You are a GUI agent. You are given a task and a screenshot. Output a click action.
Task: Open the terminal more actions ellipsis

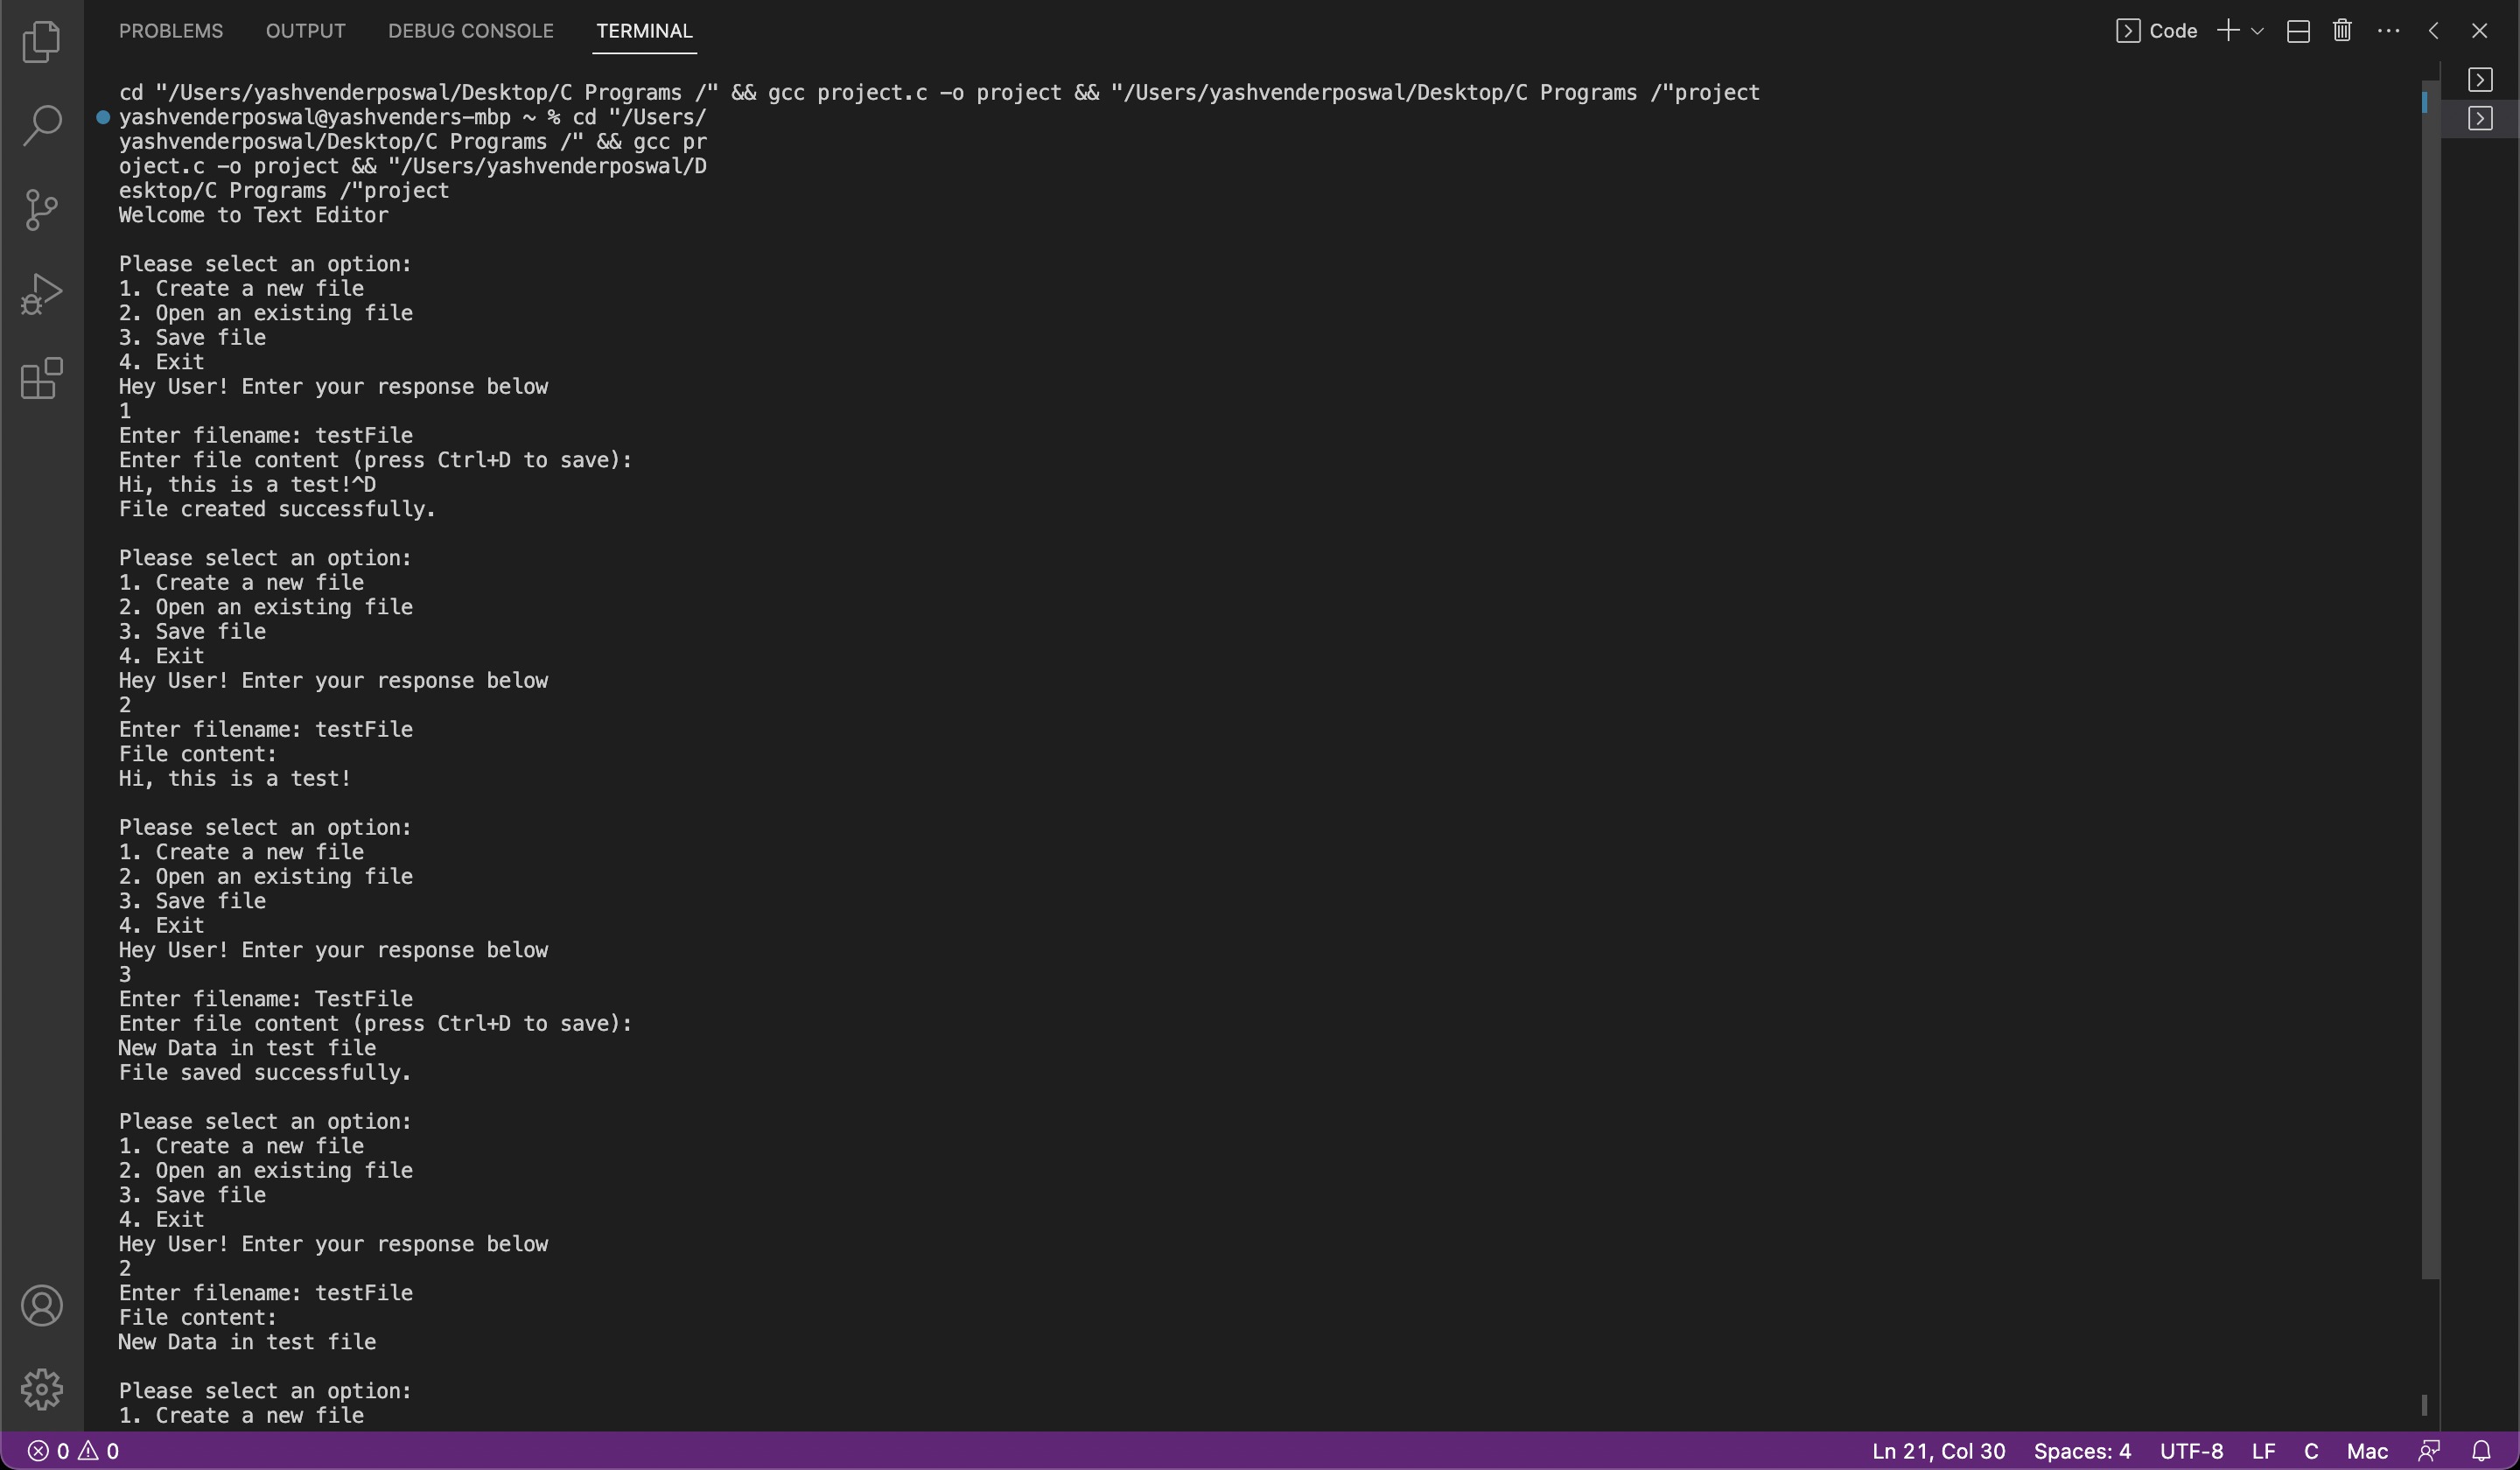tap(2388, 31)
